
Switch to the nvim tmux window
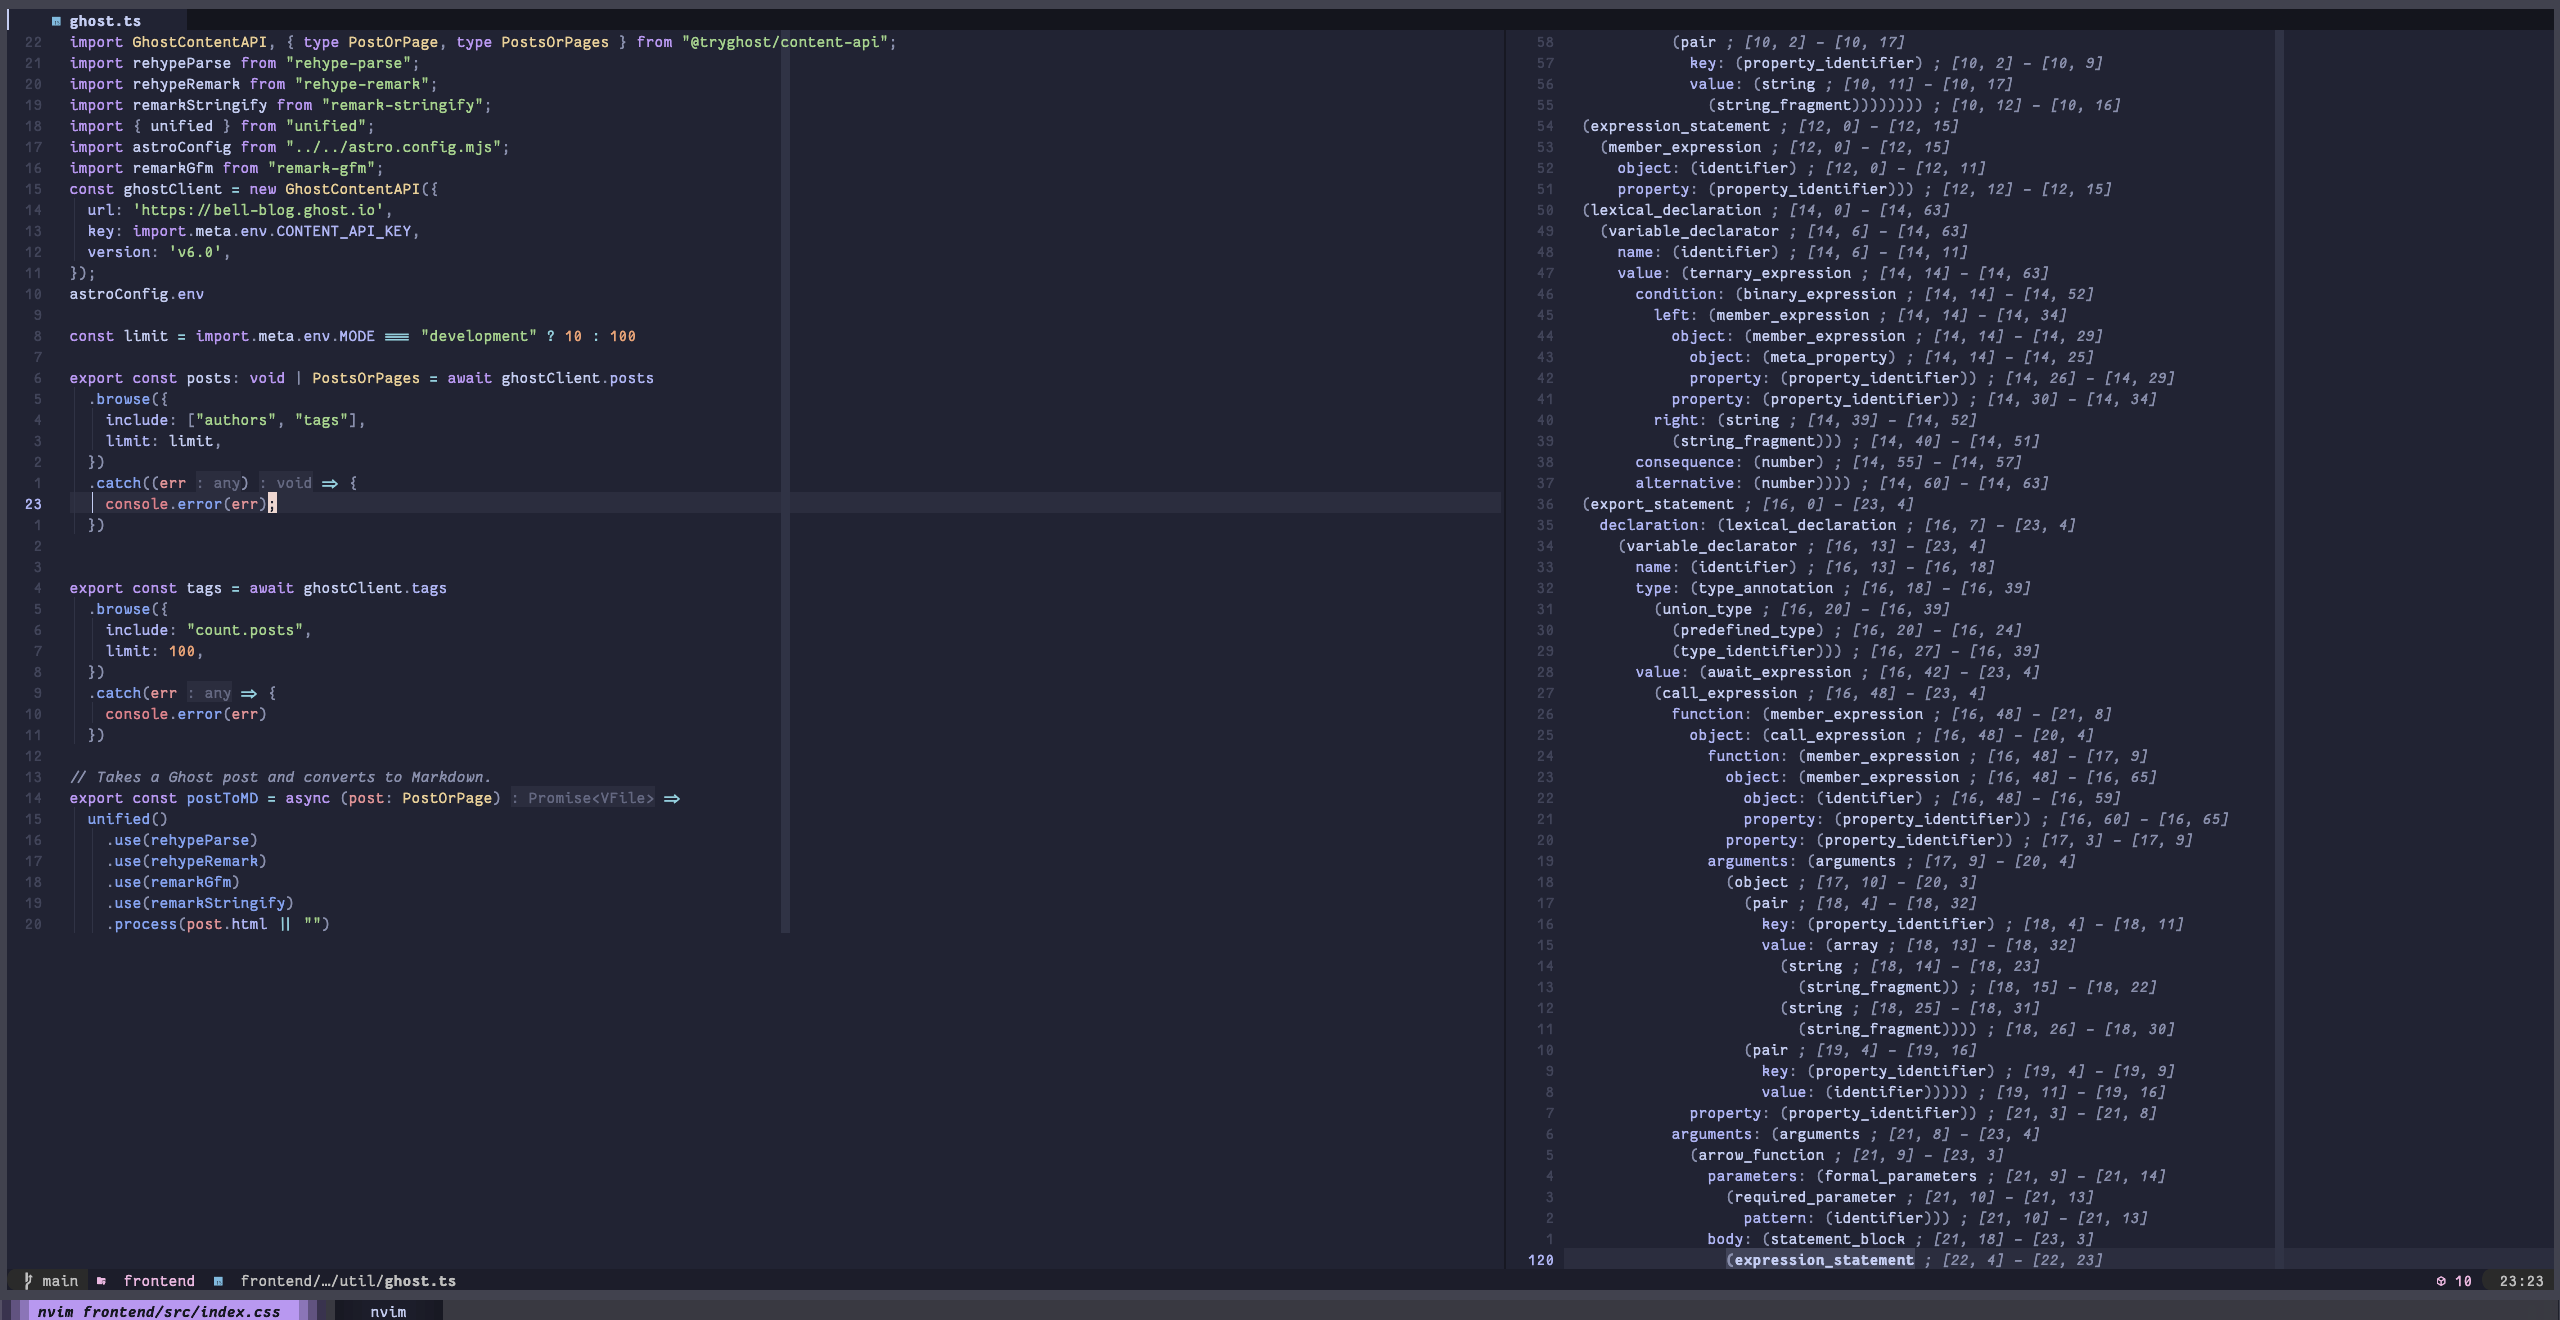(388, 1312)
